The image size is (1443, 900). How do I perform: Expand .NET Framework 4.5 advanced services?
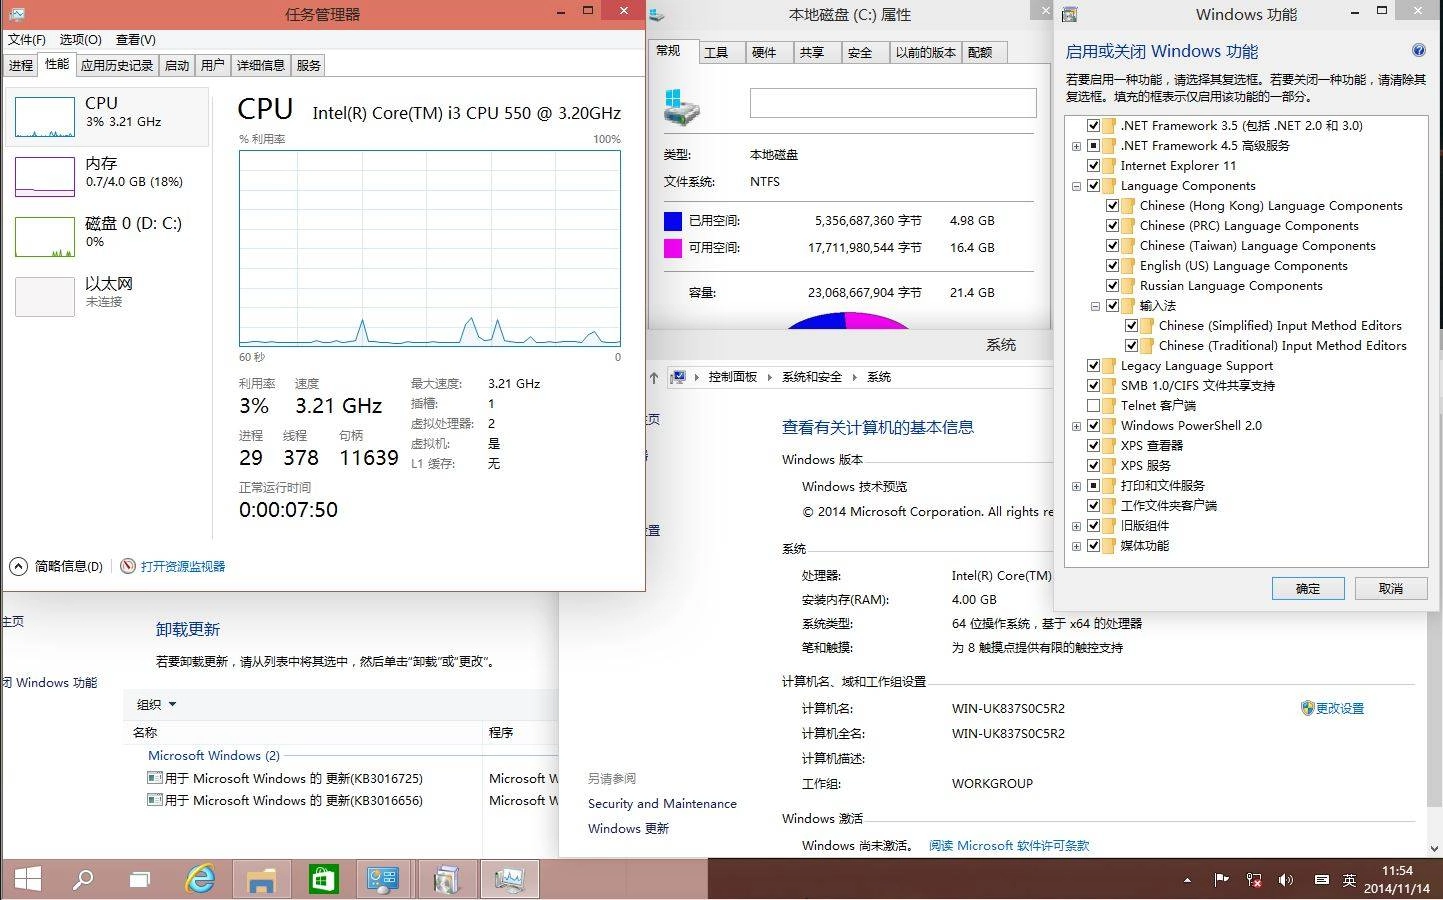pyautogui.click(x=1076, y=146)
